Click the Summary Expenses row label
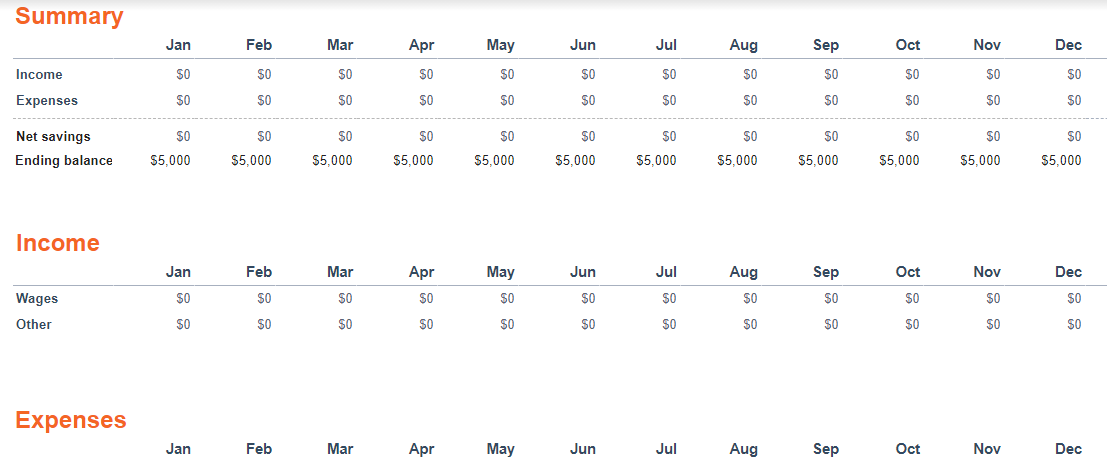Viewport: 1107px width, 462px height. (47, 101)
